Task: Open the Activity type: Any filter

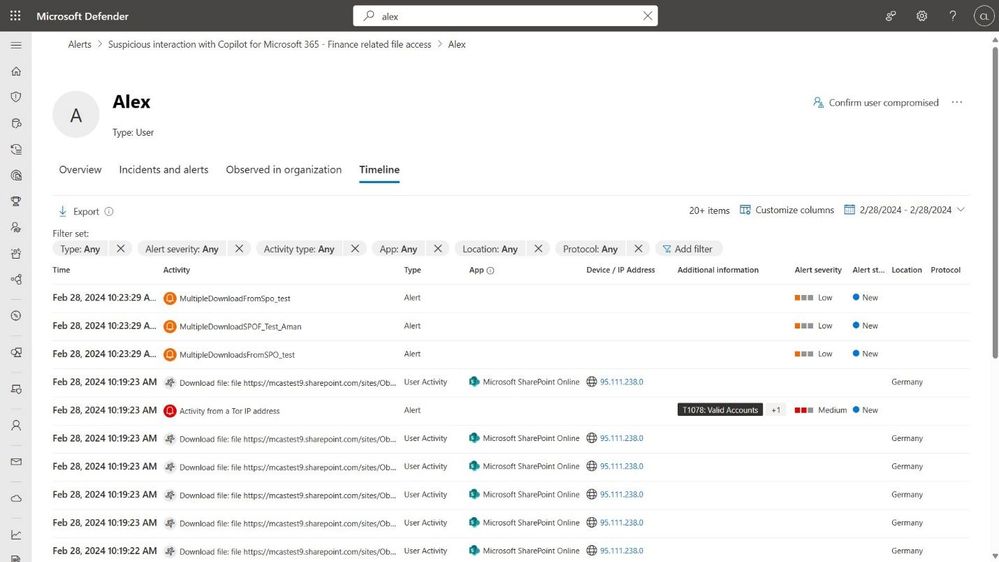Action: click(299, 249)
